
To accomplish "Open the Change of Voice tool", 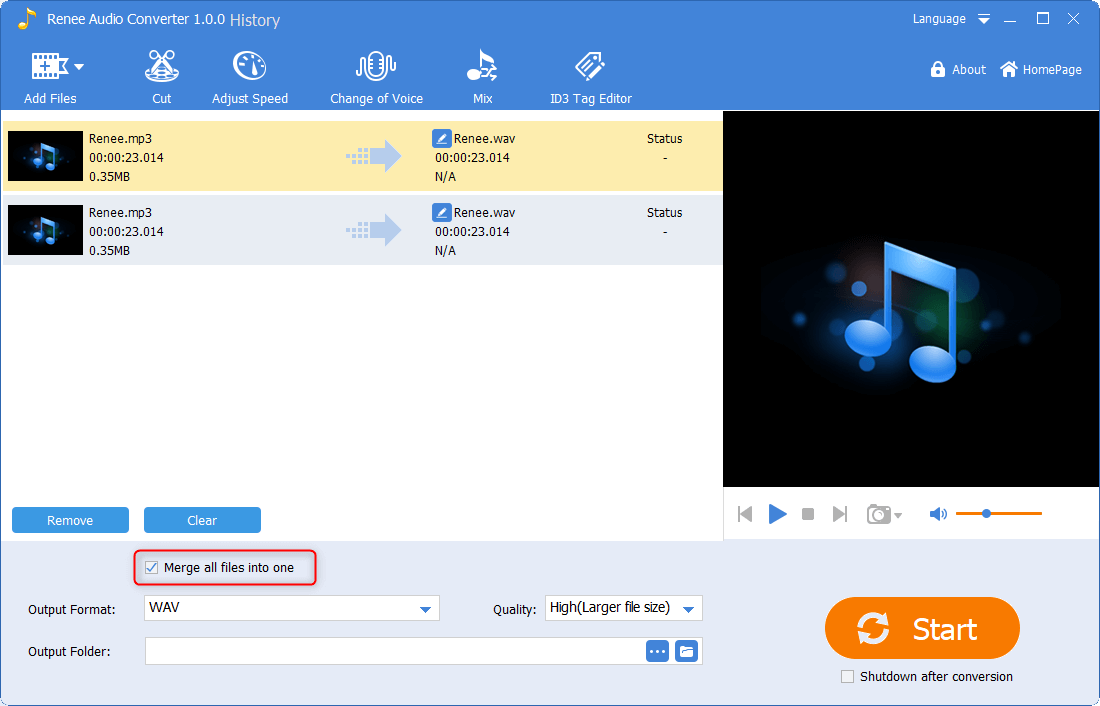I will pos(376,79).
